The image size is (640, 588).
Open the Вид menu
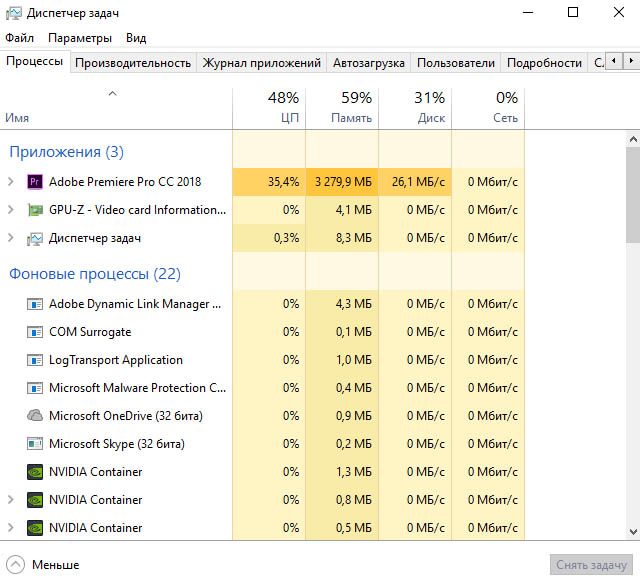pyautogui.click(x=136, y=38)
